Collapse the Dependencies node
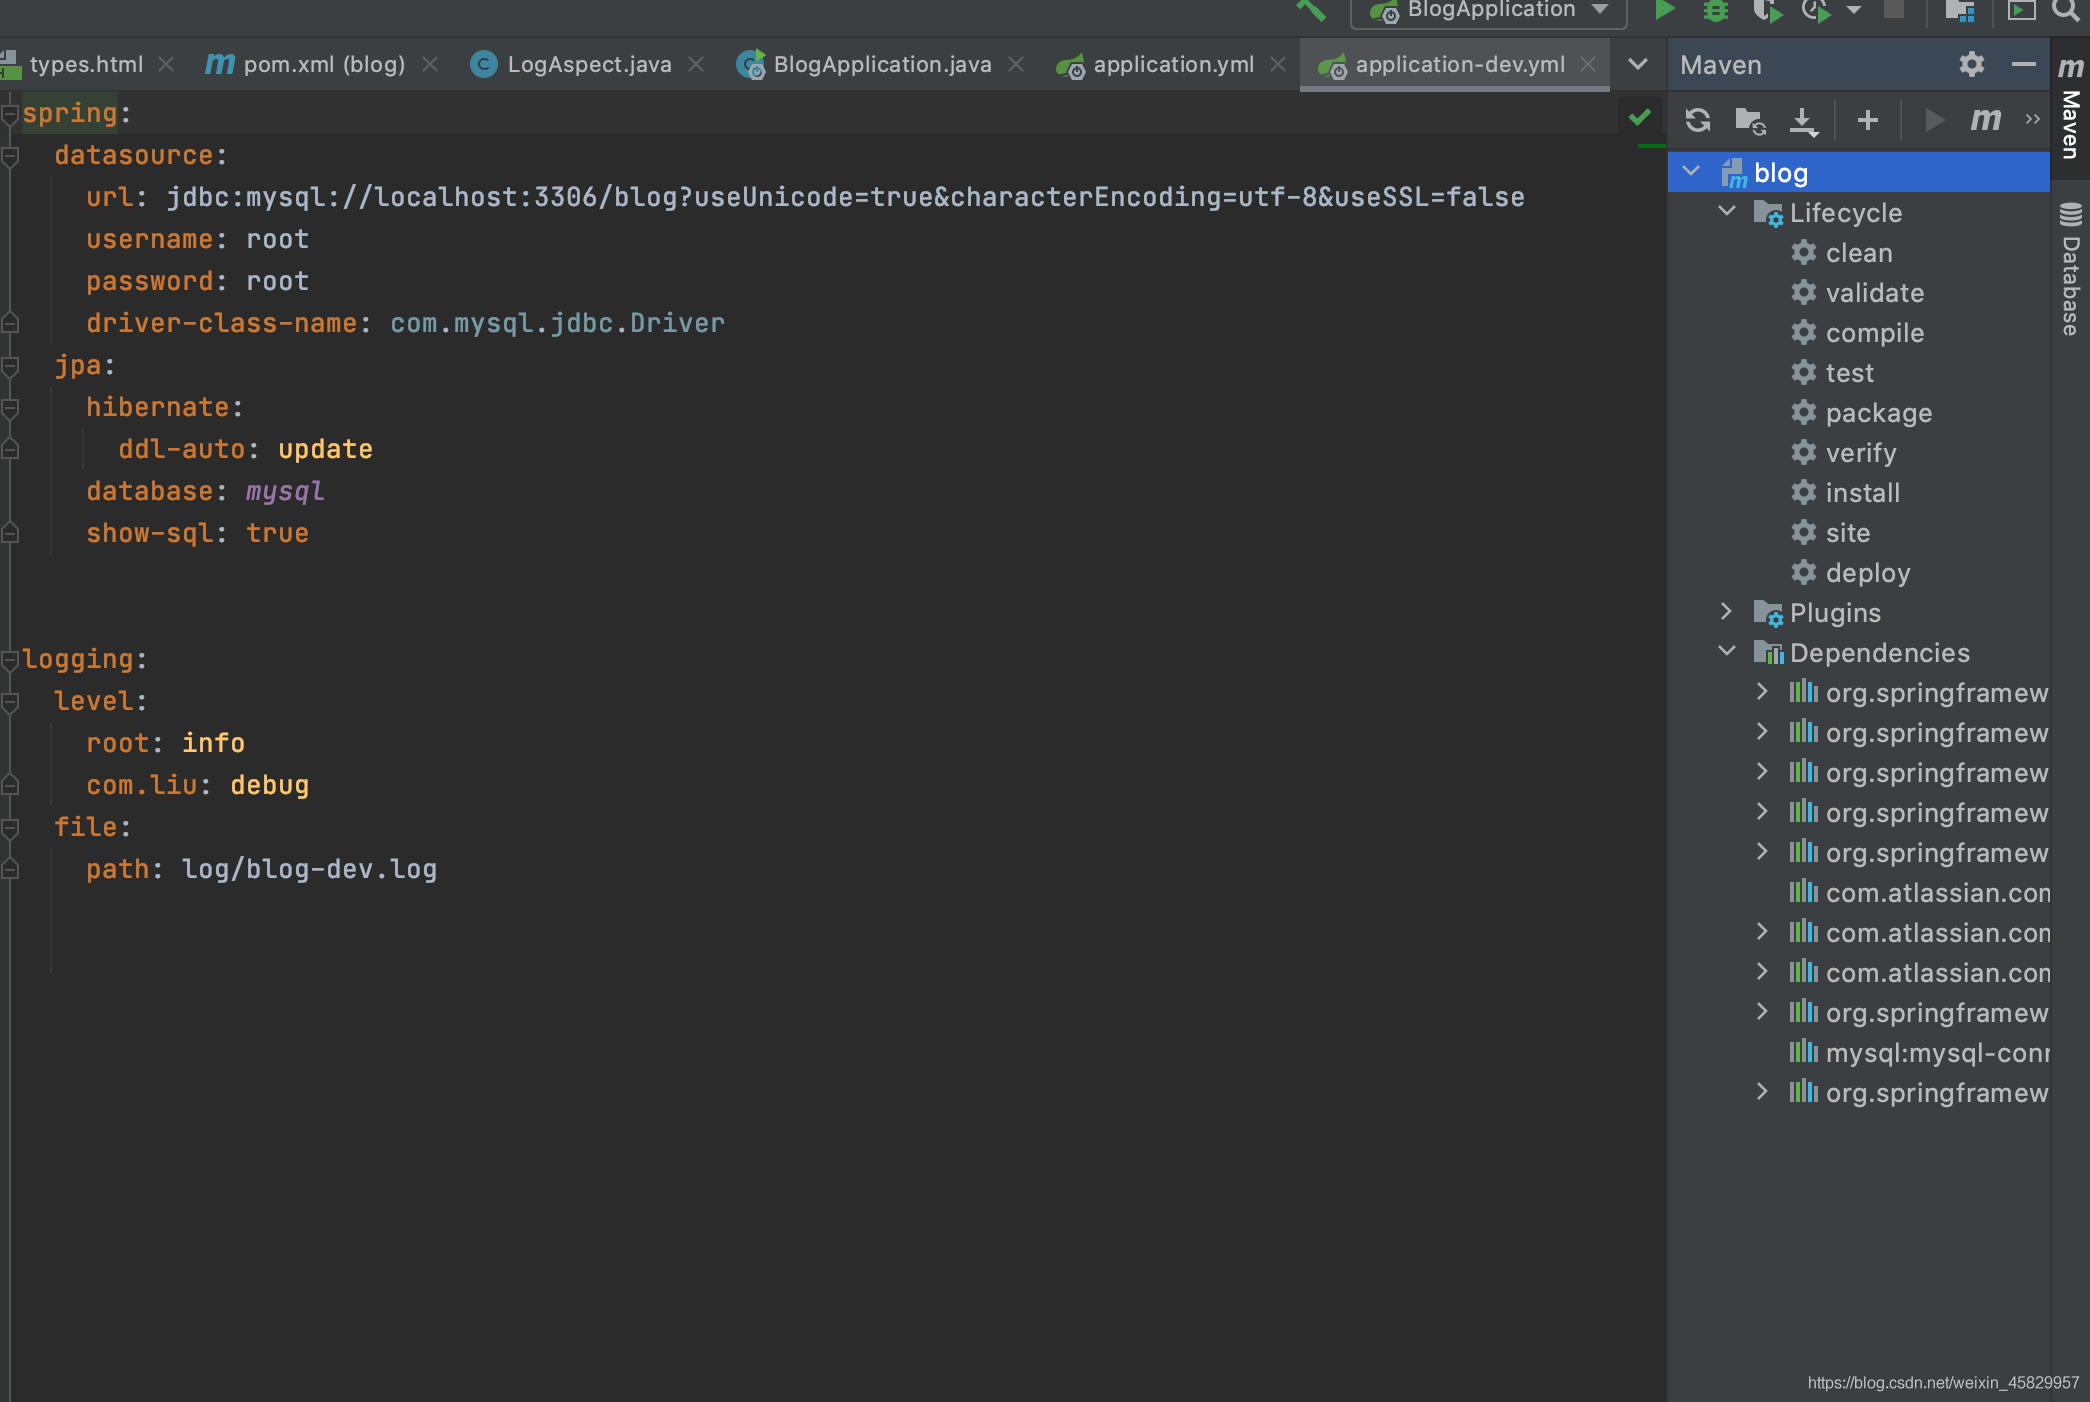The width and height of the screenshot is (2090, 1402). [x=1727, y=651]
